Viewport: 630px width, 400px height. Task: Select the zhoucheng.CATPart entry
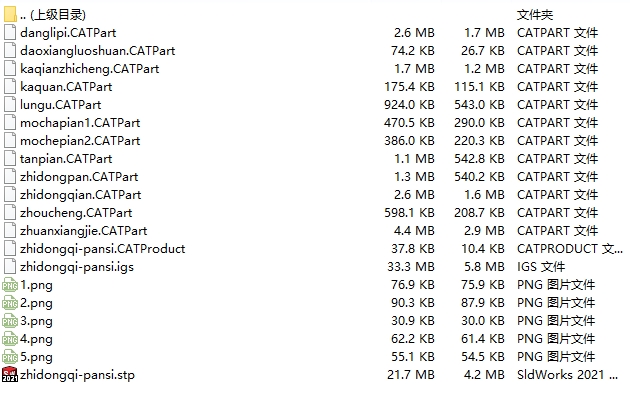coord(76,212)
